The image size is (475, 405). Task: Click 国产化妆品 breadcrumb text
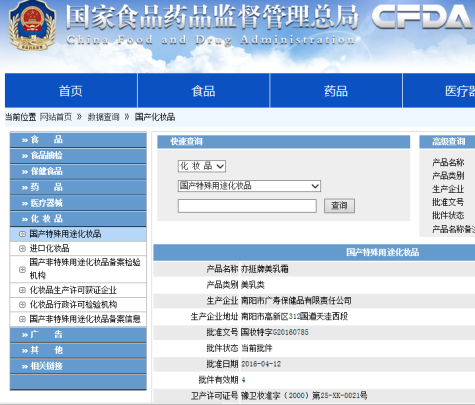click(x=155, y=117)
